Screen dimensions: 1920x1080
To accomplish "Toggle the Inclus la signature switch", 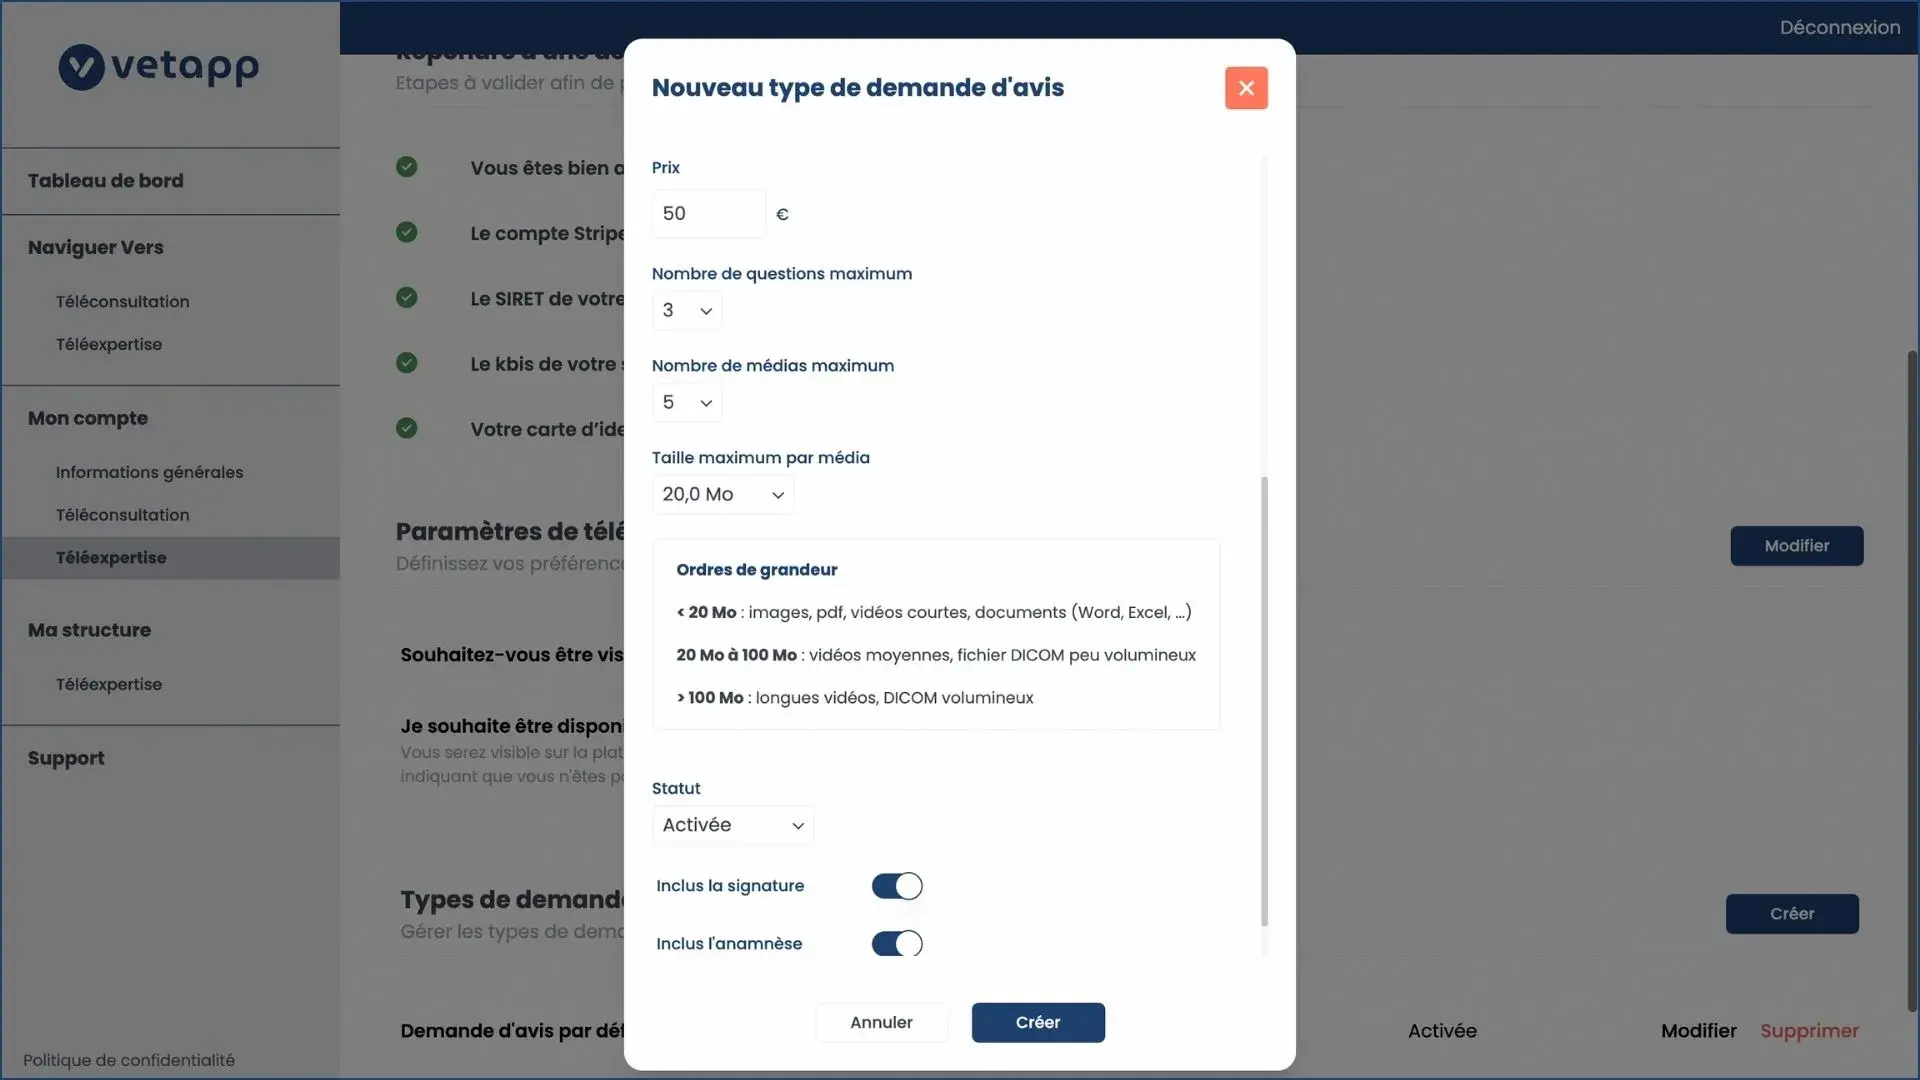I will pyautogui.click(x=896, y=886).
